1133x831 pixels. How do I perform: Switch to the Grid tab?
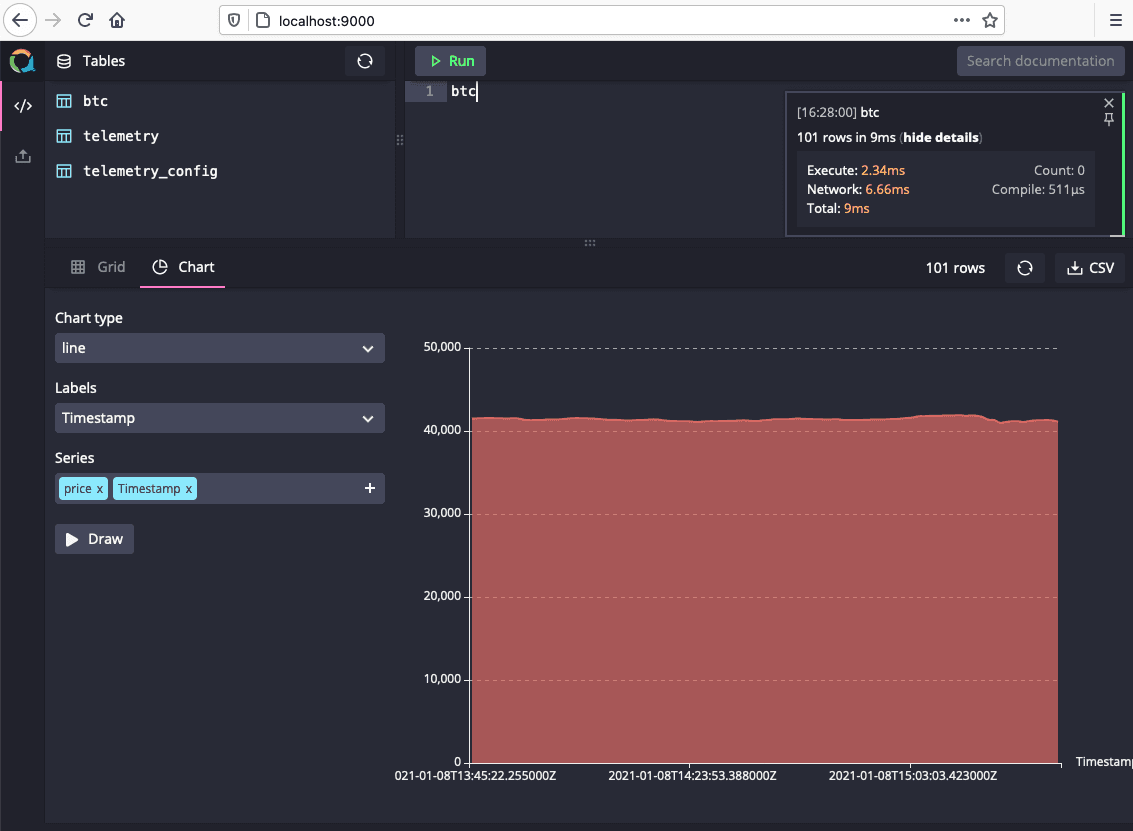pos(98,267)
